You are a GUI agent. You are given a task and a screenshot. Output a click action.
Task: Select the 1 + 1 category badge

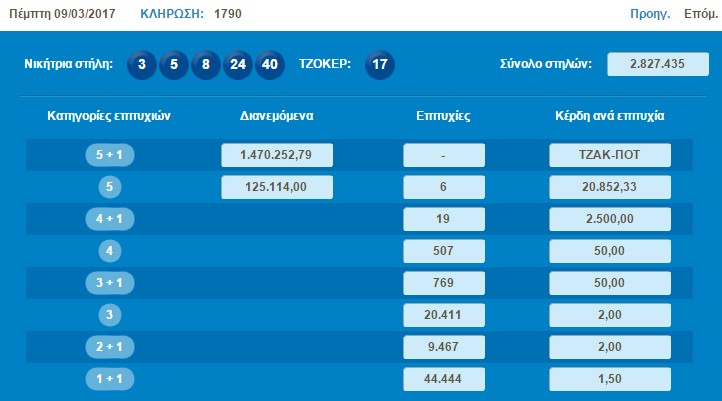(x=111, y=380)
